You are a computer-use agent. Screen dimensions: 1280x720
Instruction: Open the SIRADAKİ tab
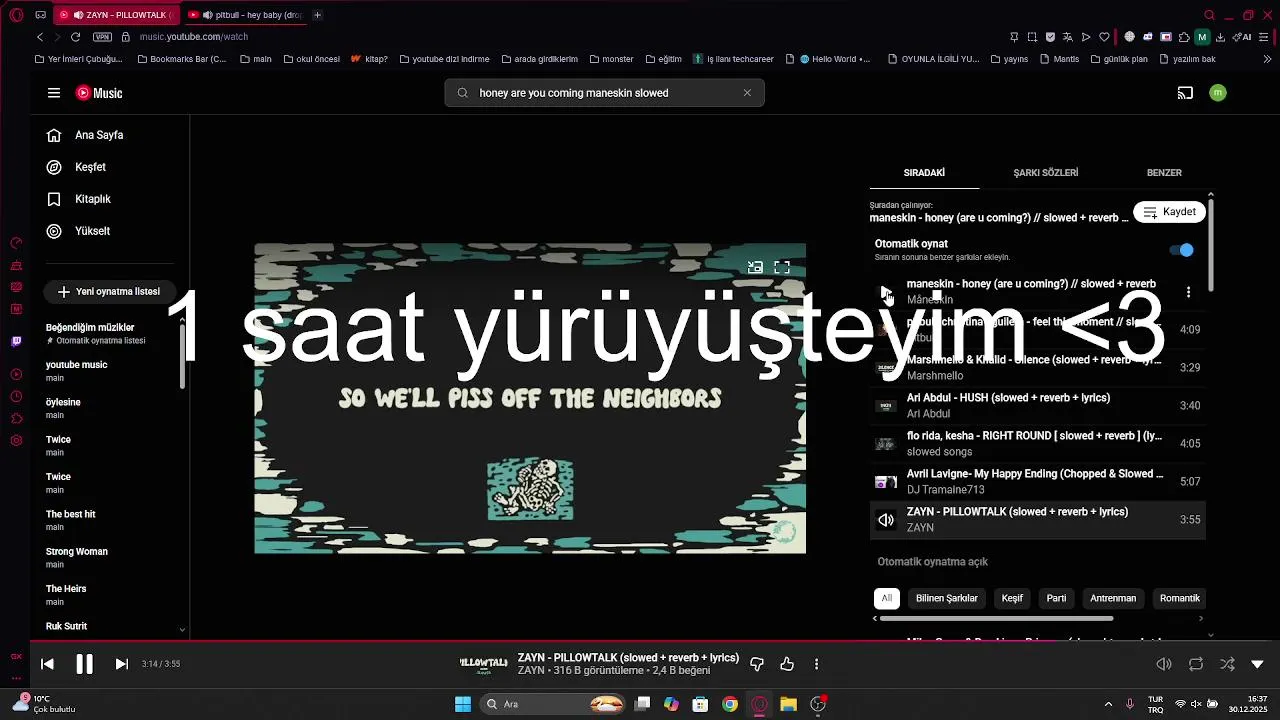click(x=924, y=173)
